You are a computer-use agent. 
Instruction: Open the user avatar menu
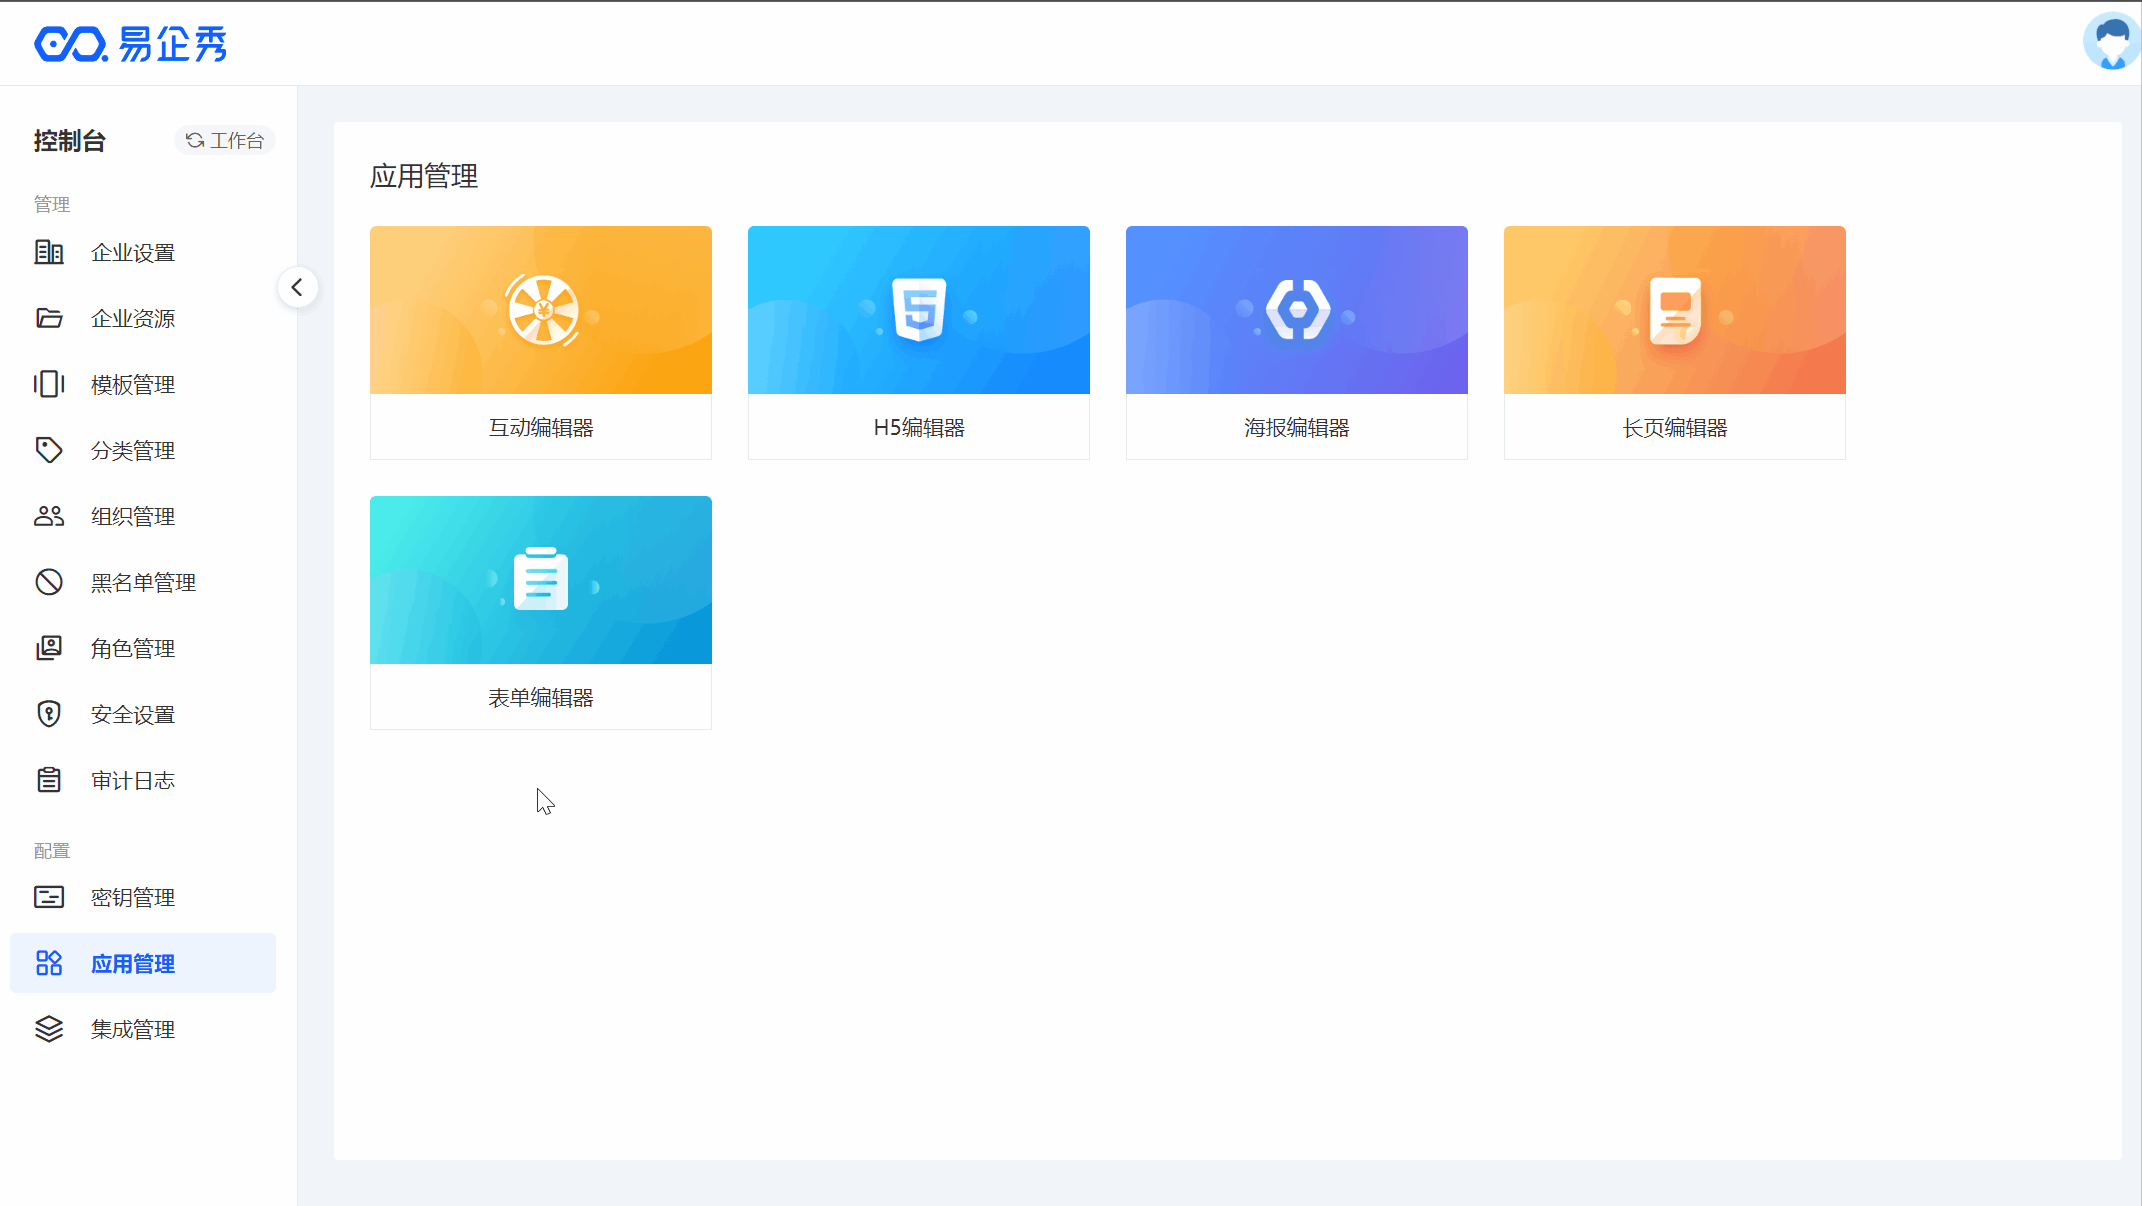2111,42
